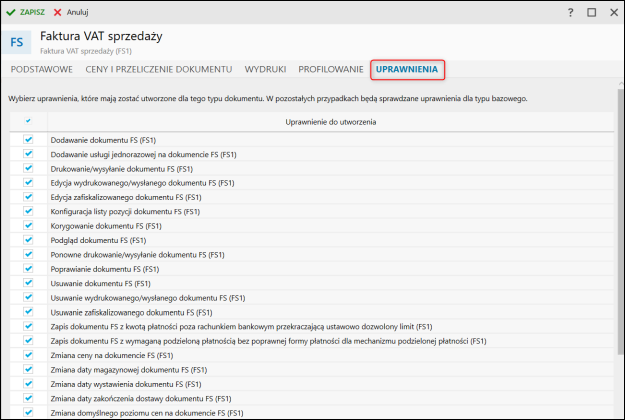Disable Usuwanie dokumentu FS (FS1) permission
This screenshot has width=625, height=420.
point(28,284)
